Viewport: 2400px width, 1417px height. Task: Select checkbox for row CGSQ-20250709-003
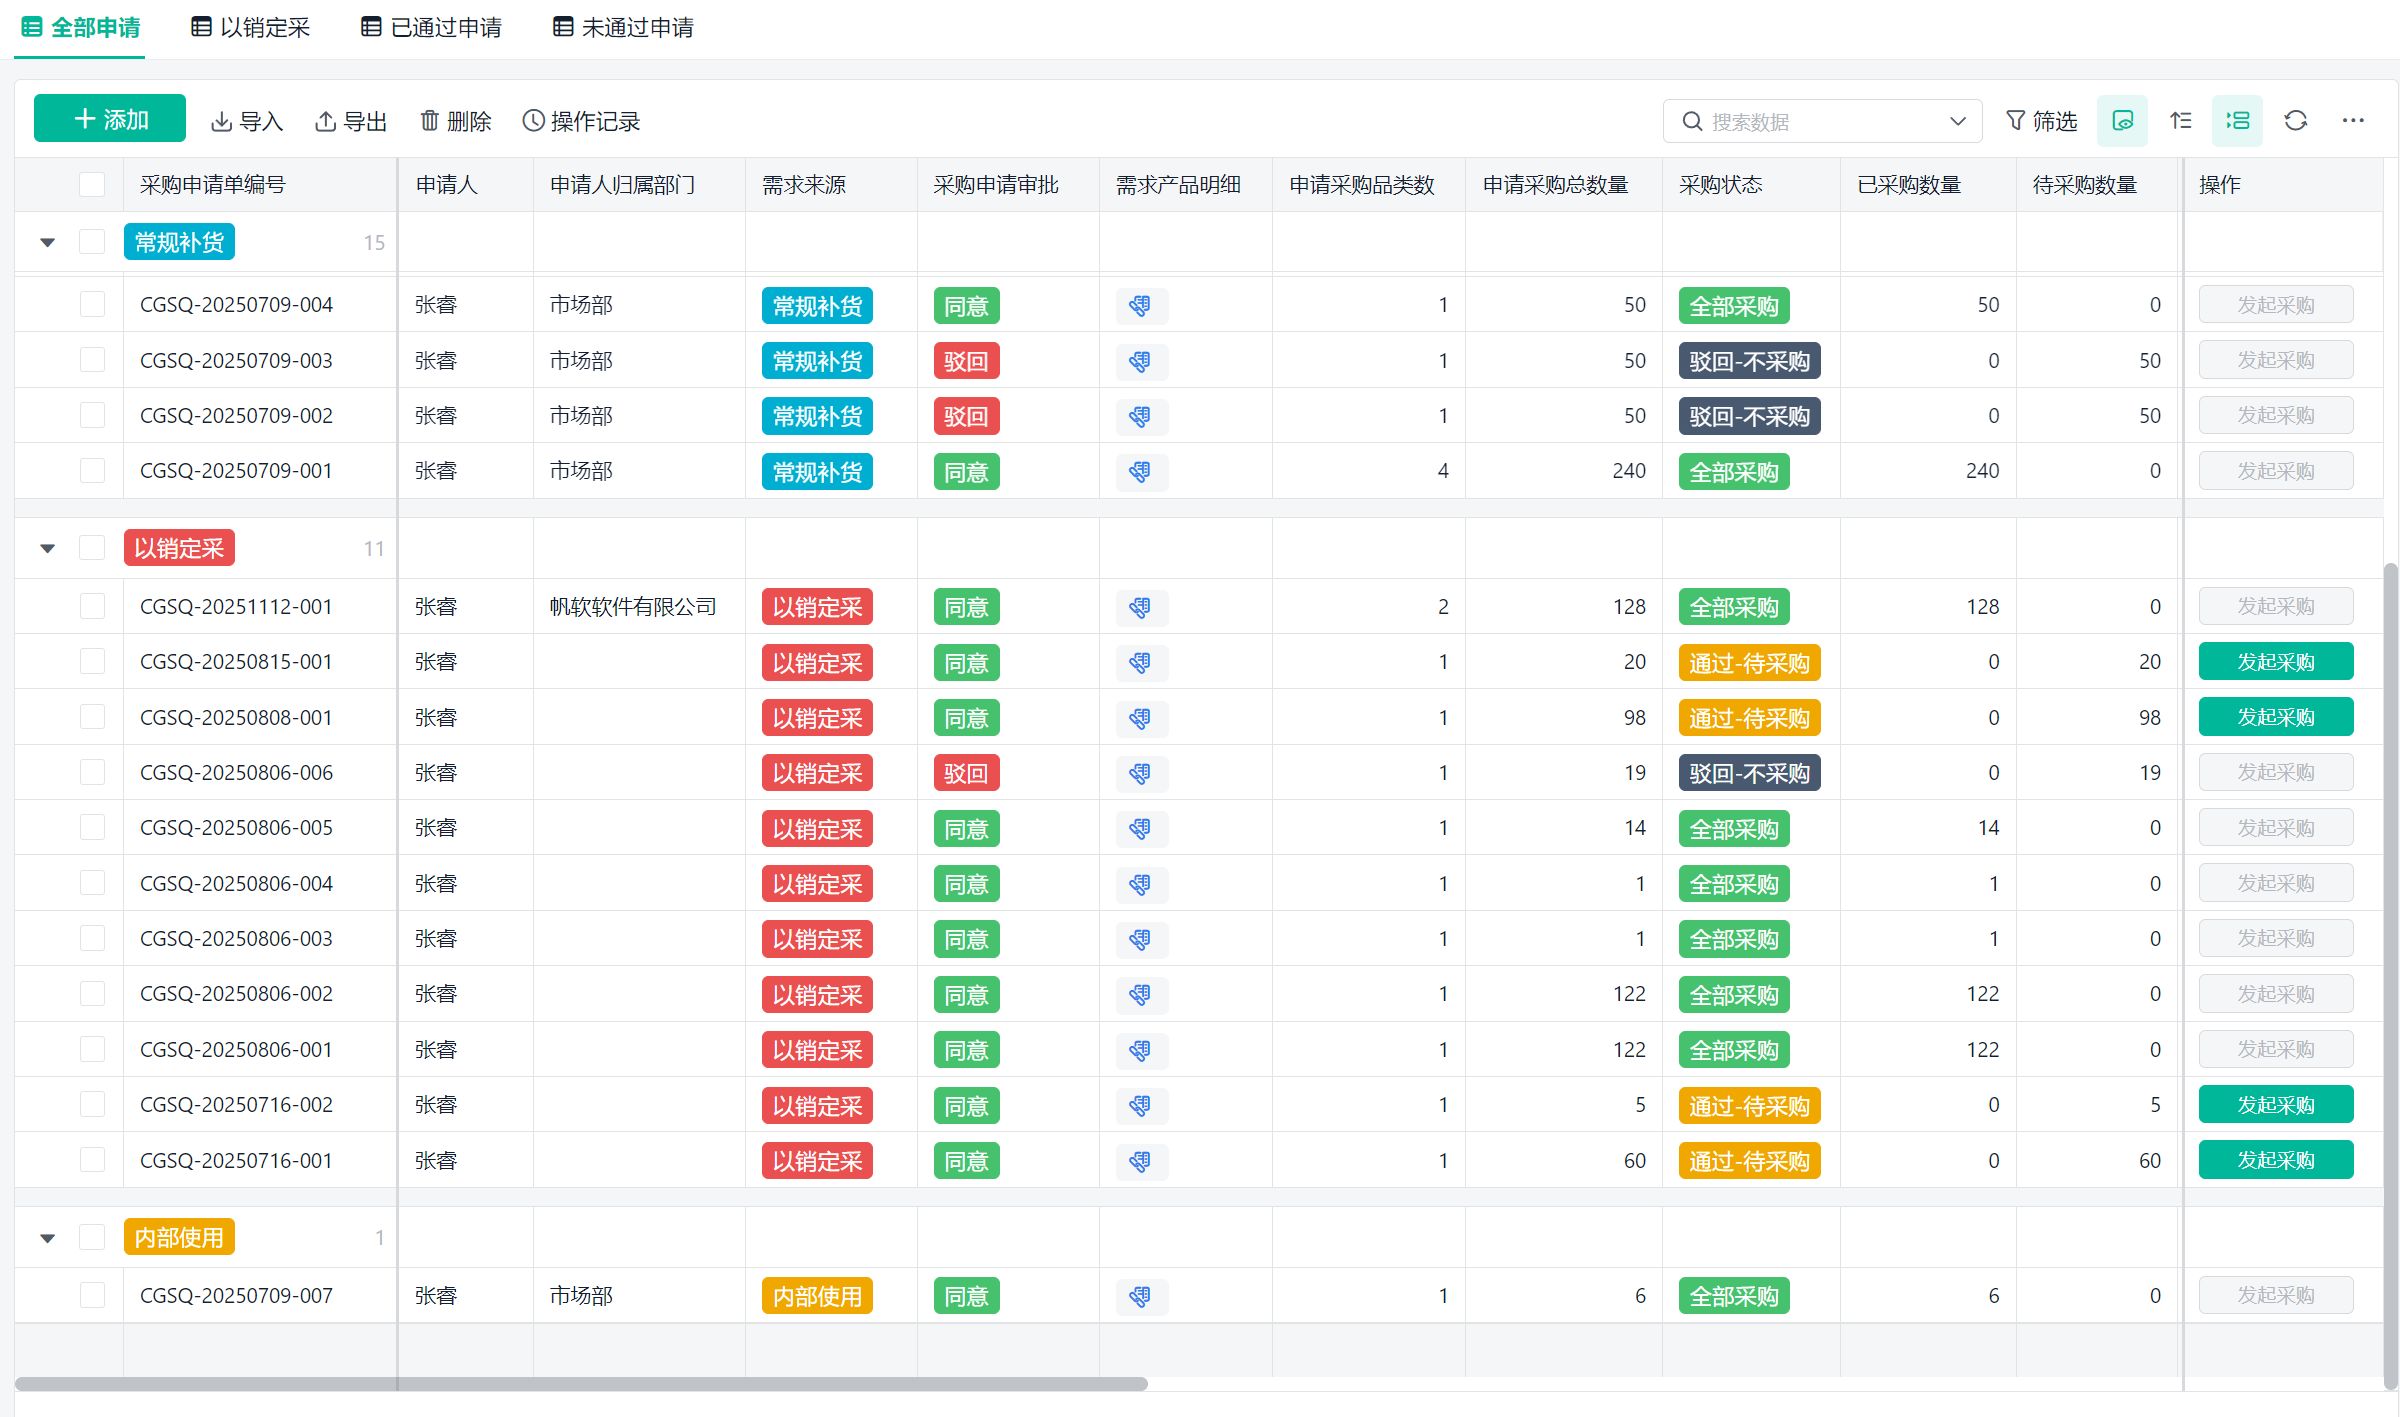92,360
